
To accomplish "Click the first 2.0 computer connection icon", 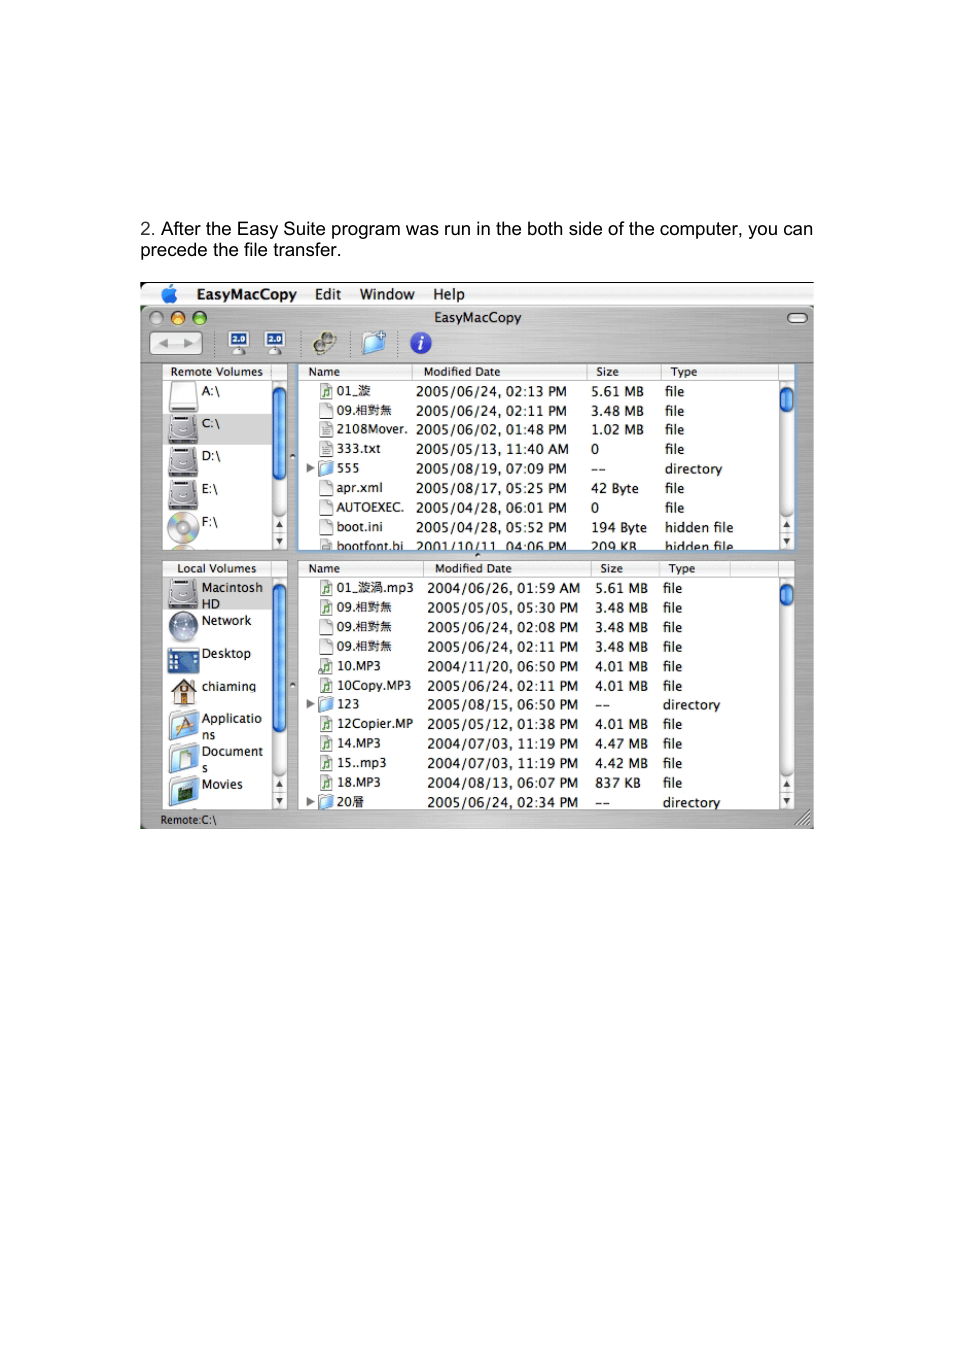I will coord(238,343).
